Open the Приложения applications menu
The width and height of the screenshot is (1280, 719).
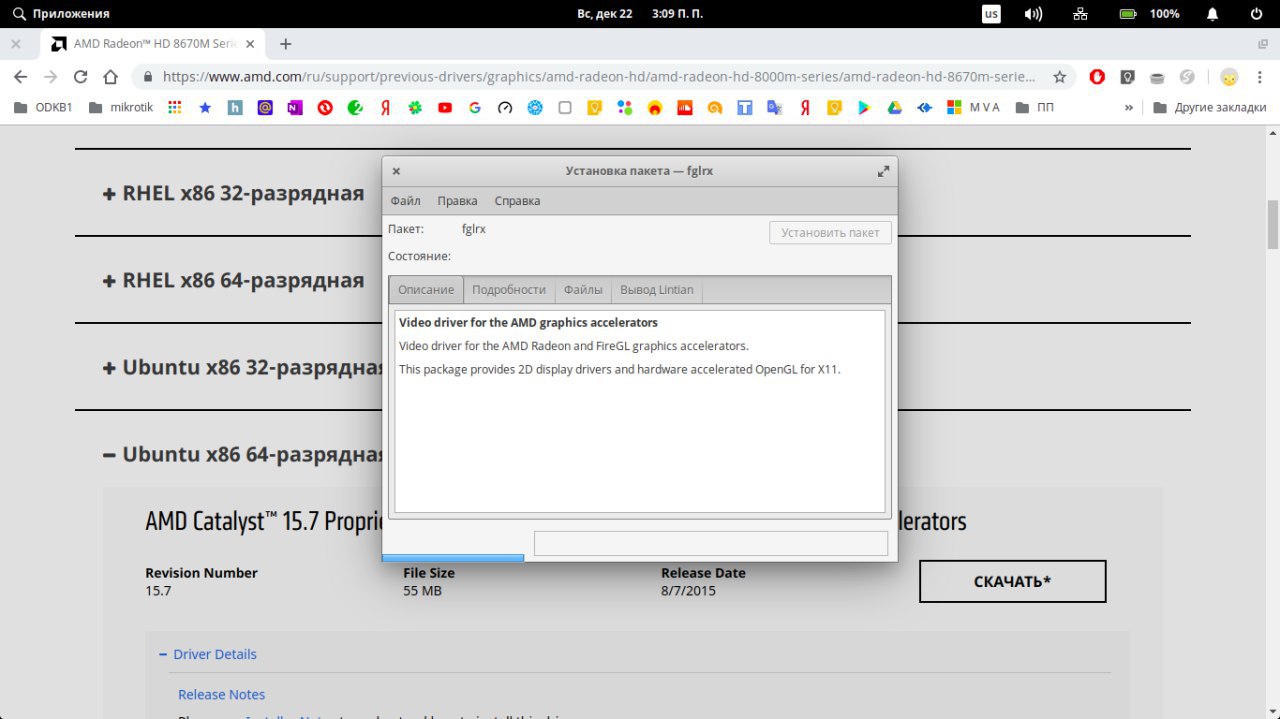[x=61, y=14]
